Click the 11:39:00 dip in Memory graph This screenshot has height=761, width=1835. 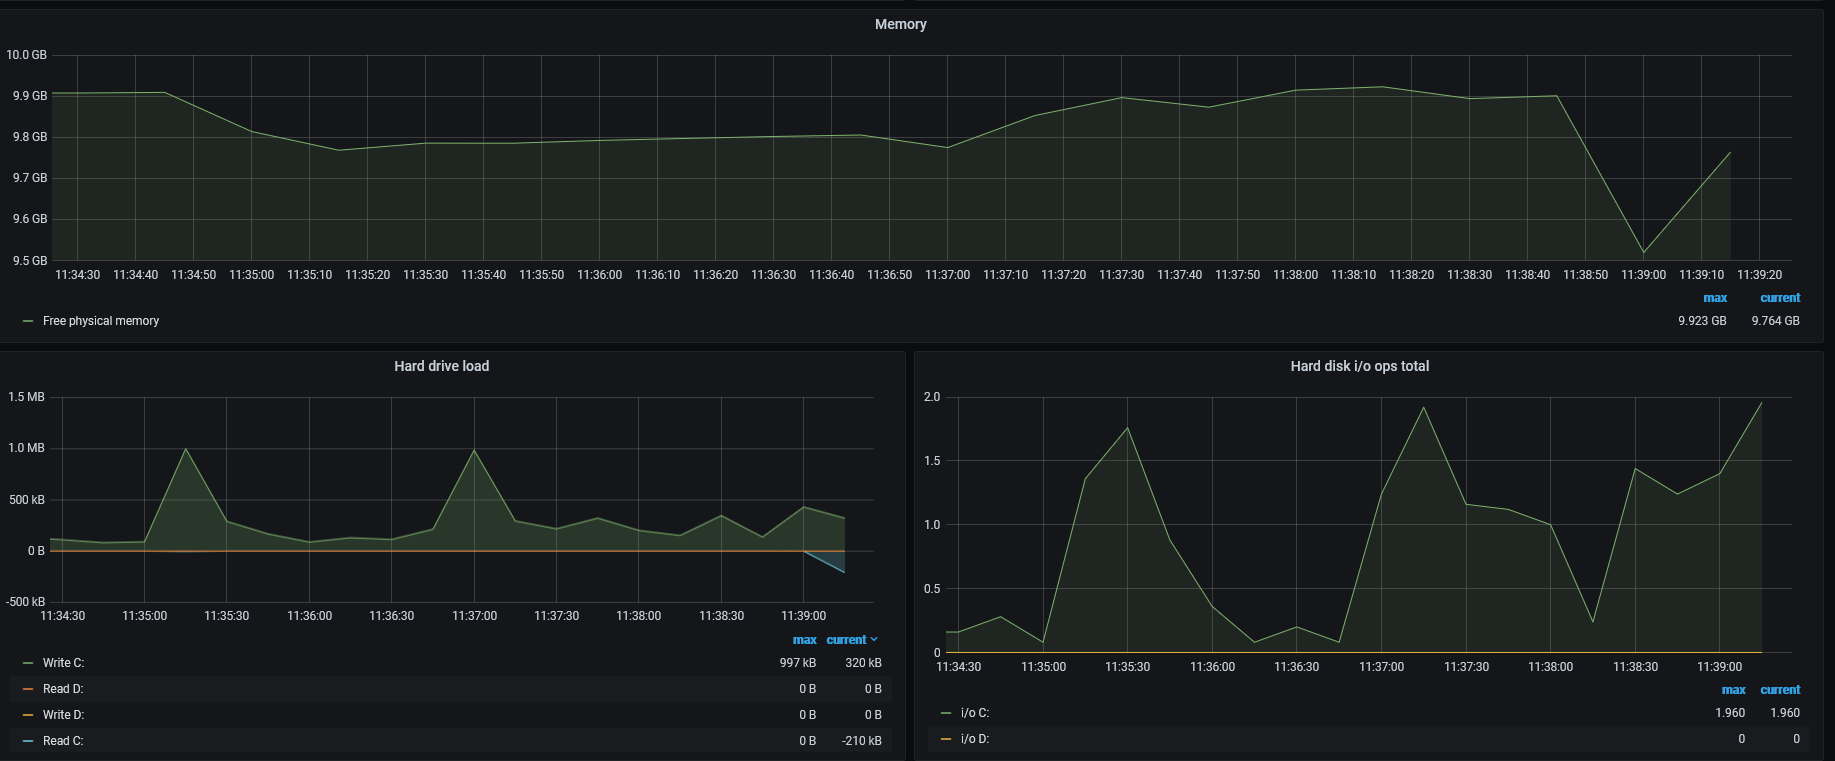tap(1643, 252)
